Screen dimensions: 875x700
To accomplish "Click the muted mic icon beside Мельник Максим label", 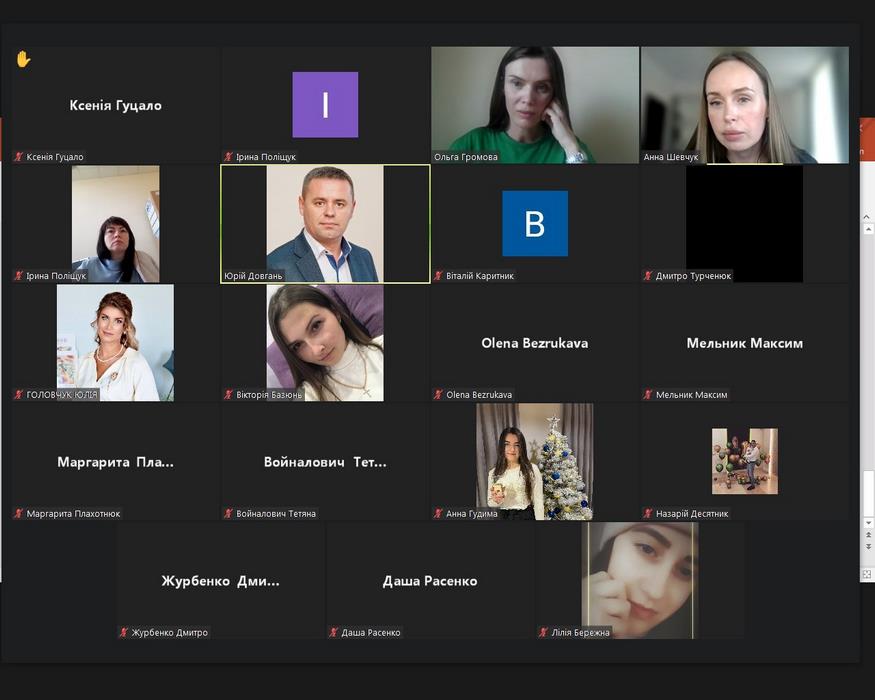I will pos(648,395).
